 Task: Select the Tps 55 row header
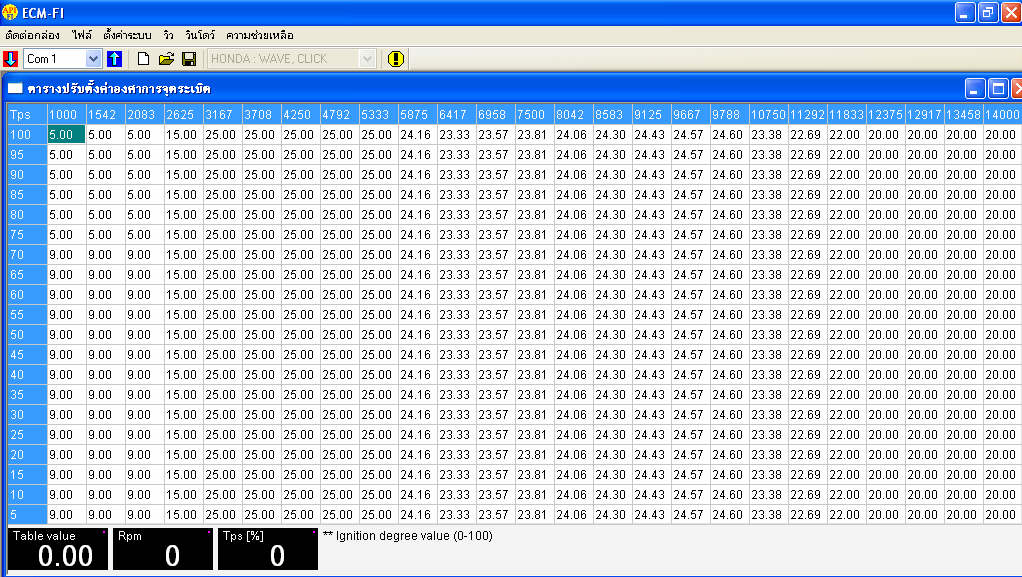point(27,314)
